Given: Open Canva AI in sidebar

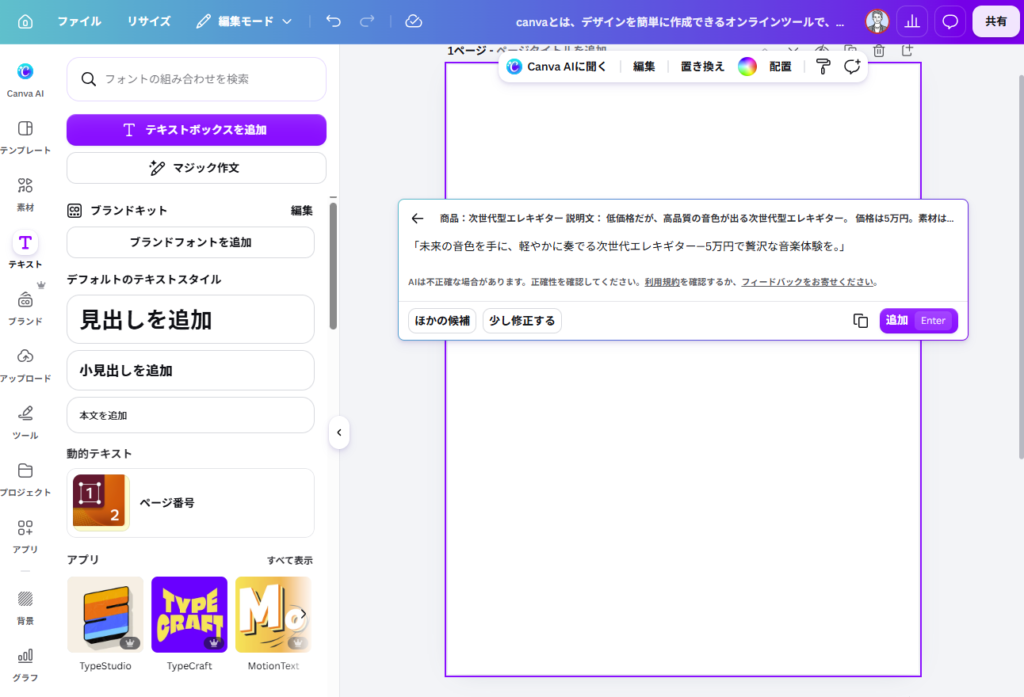Looking at the screenshot, I should tap(25, 80).
